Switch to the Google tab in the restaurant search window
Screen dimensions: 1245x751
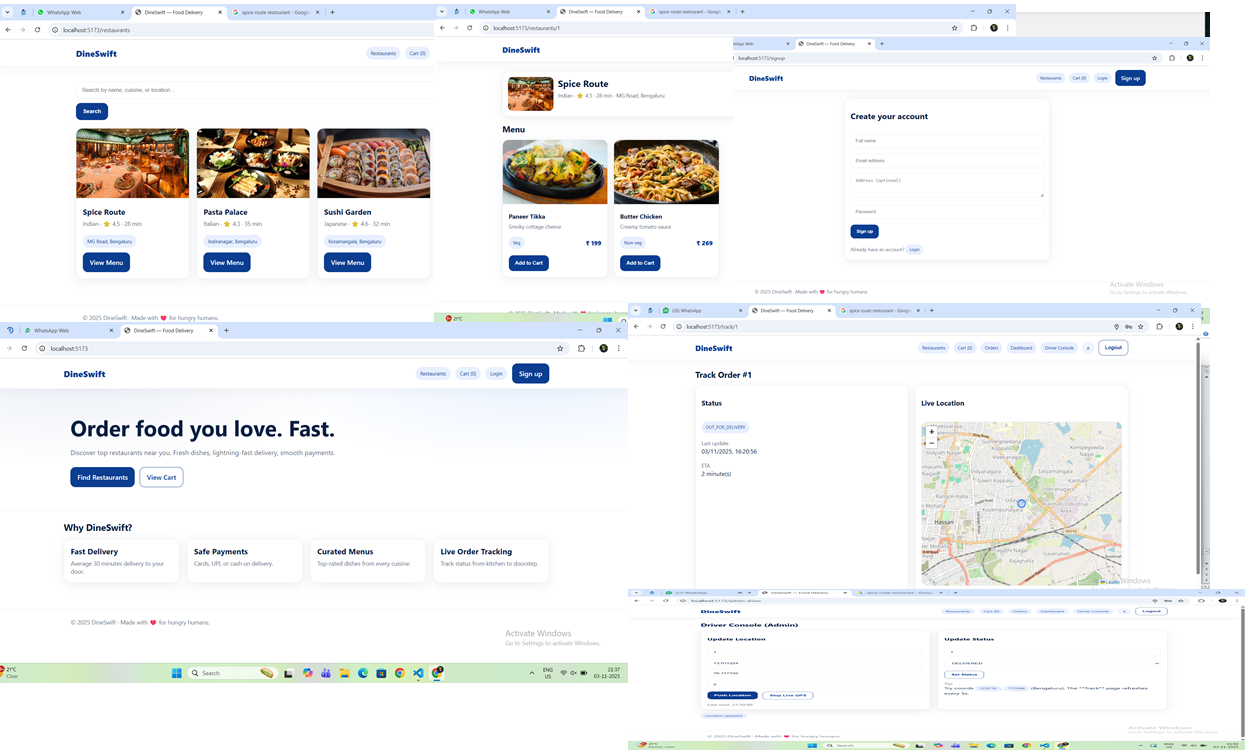276,12
